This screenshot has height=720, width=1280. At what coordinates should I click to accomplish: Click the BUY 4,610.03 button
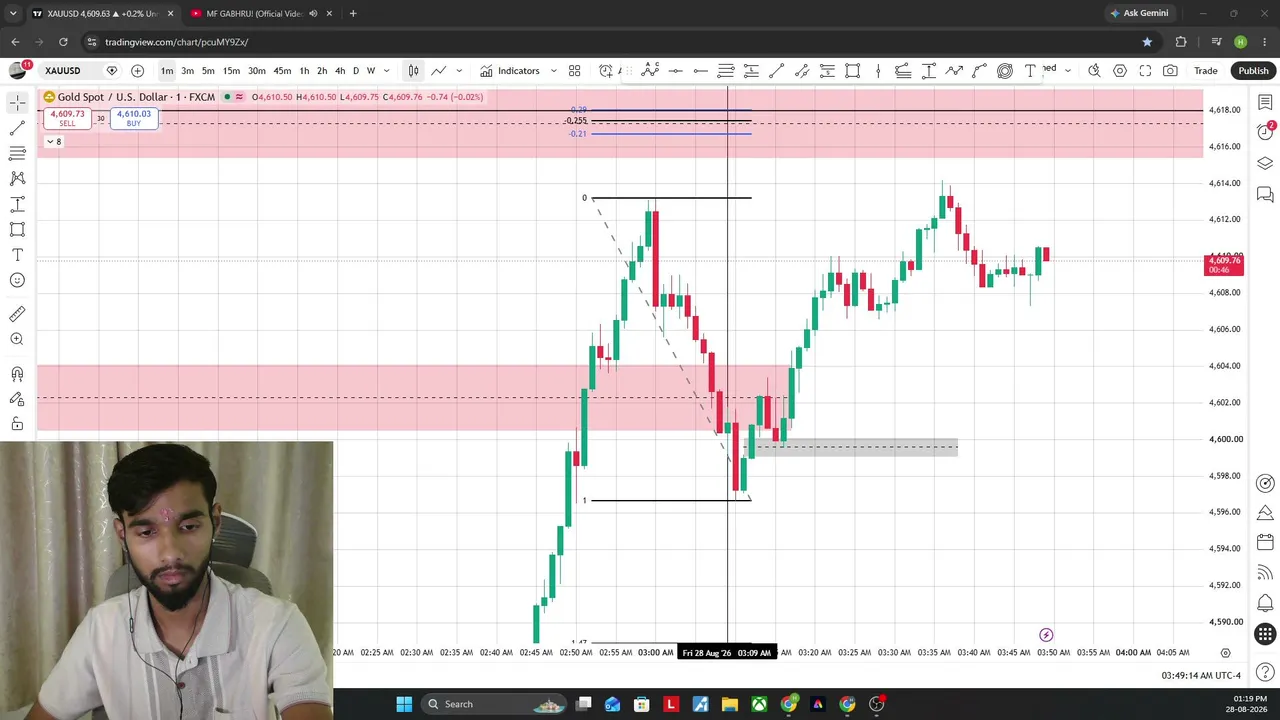134,118
